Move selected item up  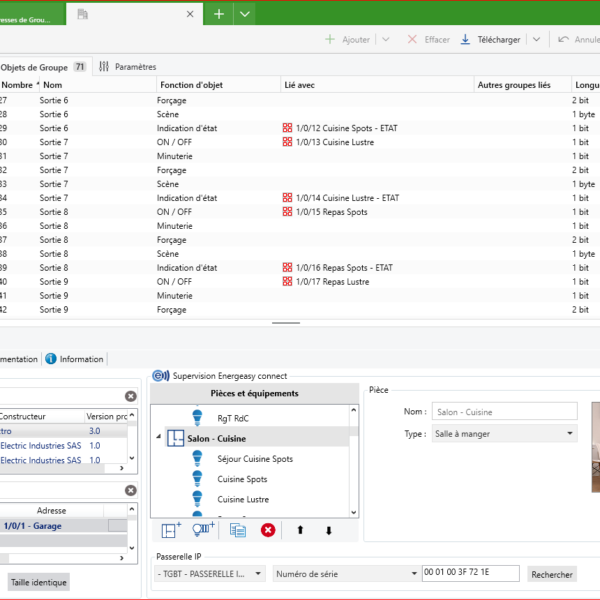pyautogui.click(x=298, y=530)
